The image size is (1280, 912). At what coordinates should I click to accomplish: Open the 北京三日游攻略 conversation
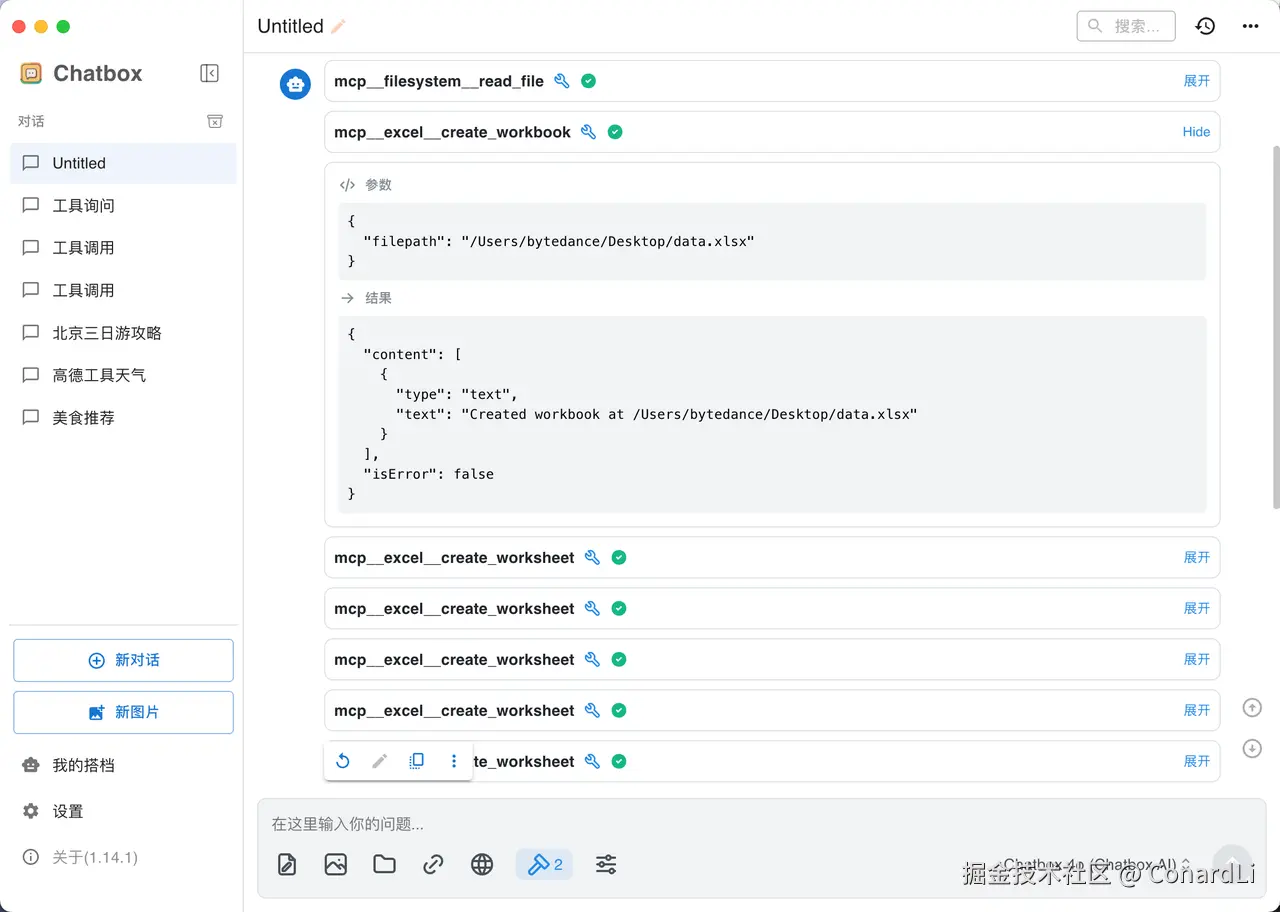click(x=123, y=333)
